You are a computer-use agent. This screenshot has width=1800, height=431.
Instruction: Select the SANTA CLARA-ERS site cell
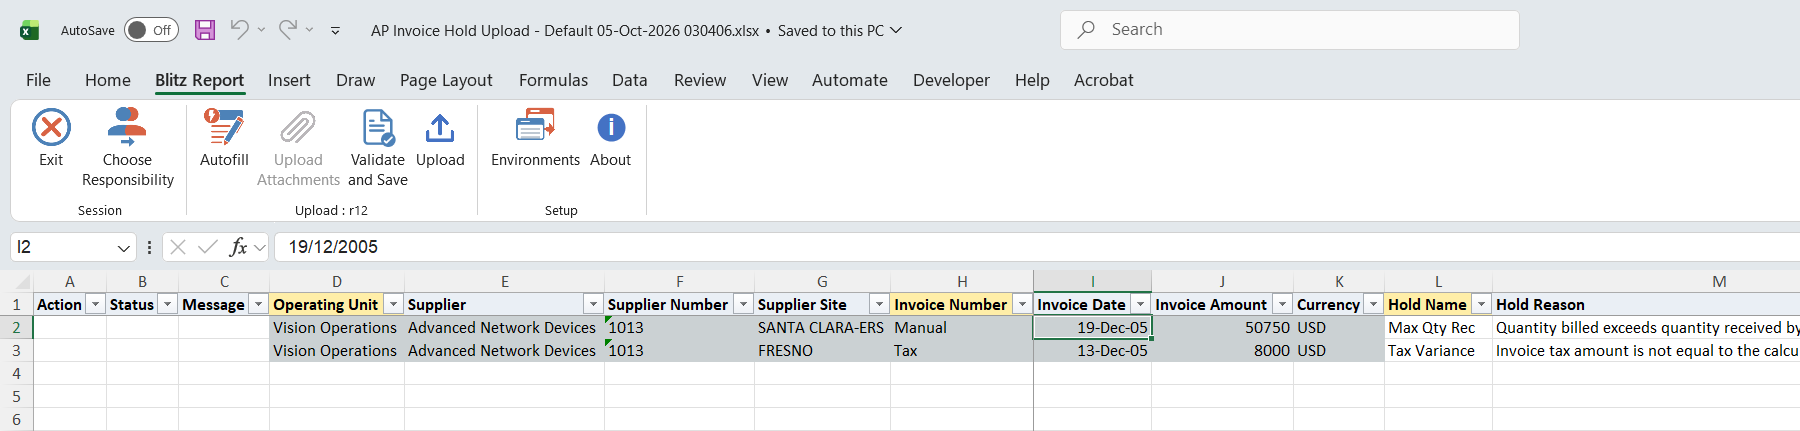tap(822, 328)
